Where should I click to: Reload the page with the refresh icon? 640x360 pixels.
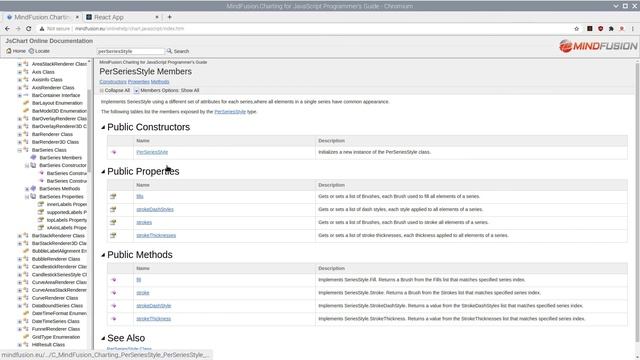click(29, 29)
